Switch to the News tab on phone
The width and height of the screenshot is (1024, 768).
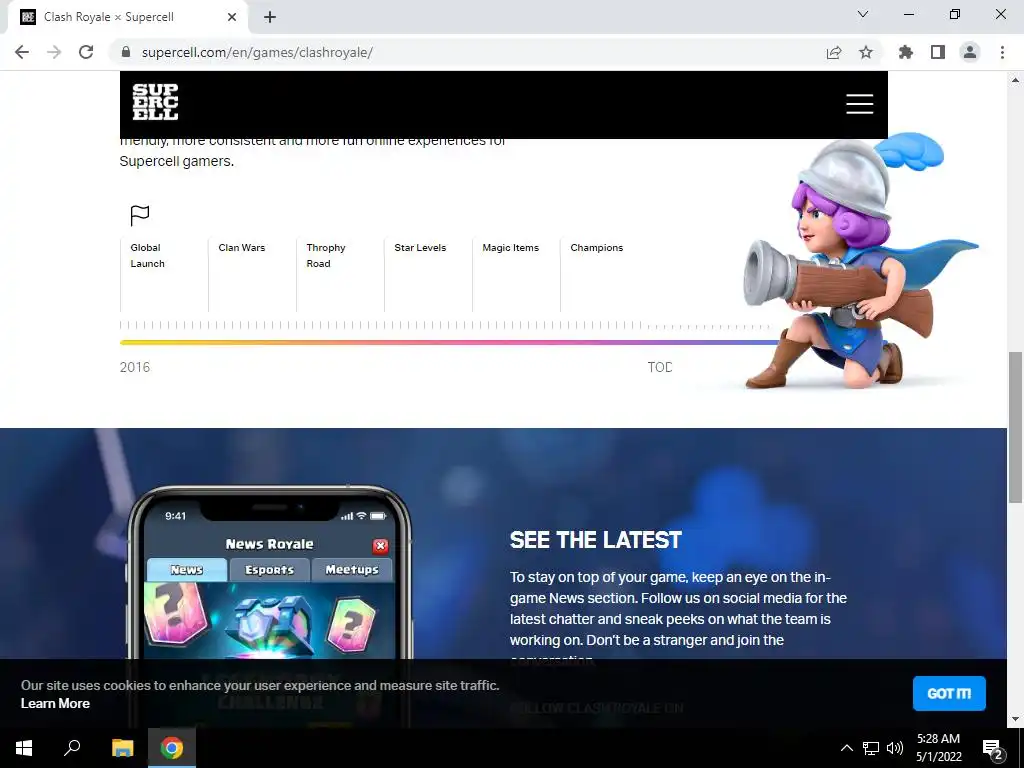187,569
